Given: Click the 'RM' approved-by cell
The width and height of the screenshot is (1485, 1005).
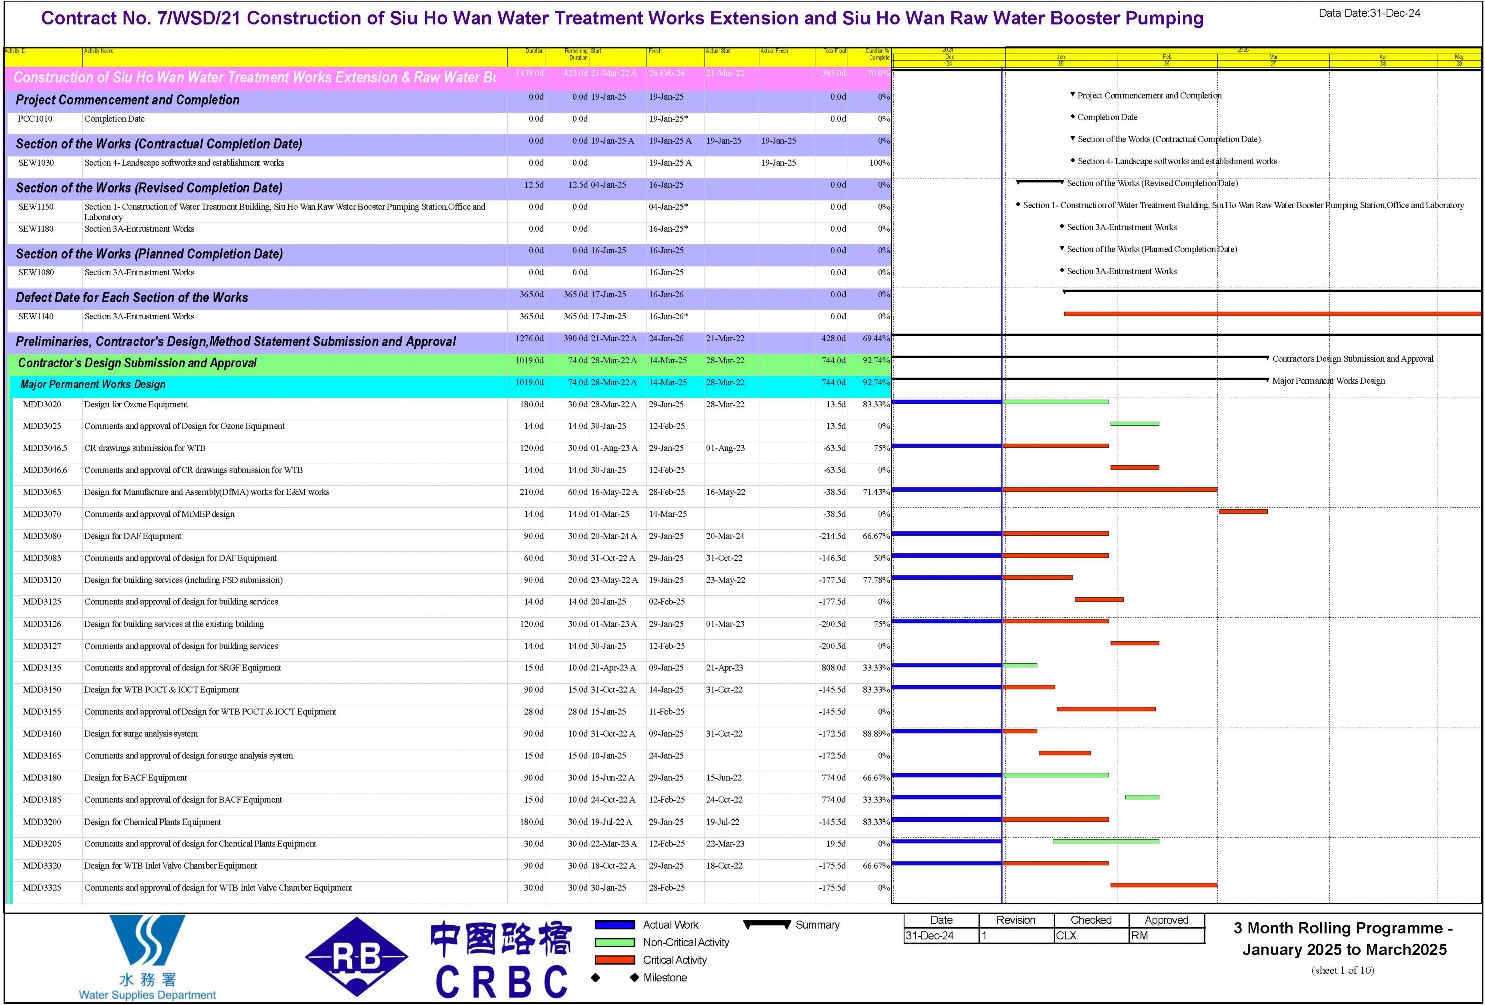Looking at the screenshot, I should pos(1167,936).
